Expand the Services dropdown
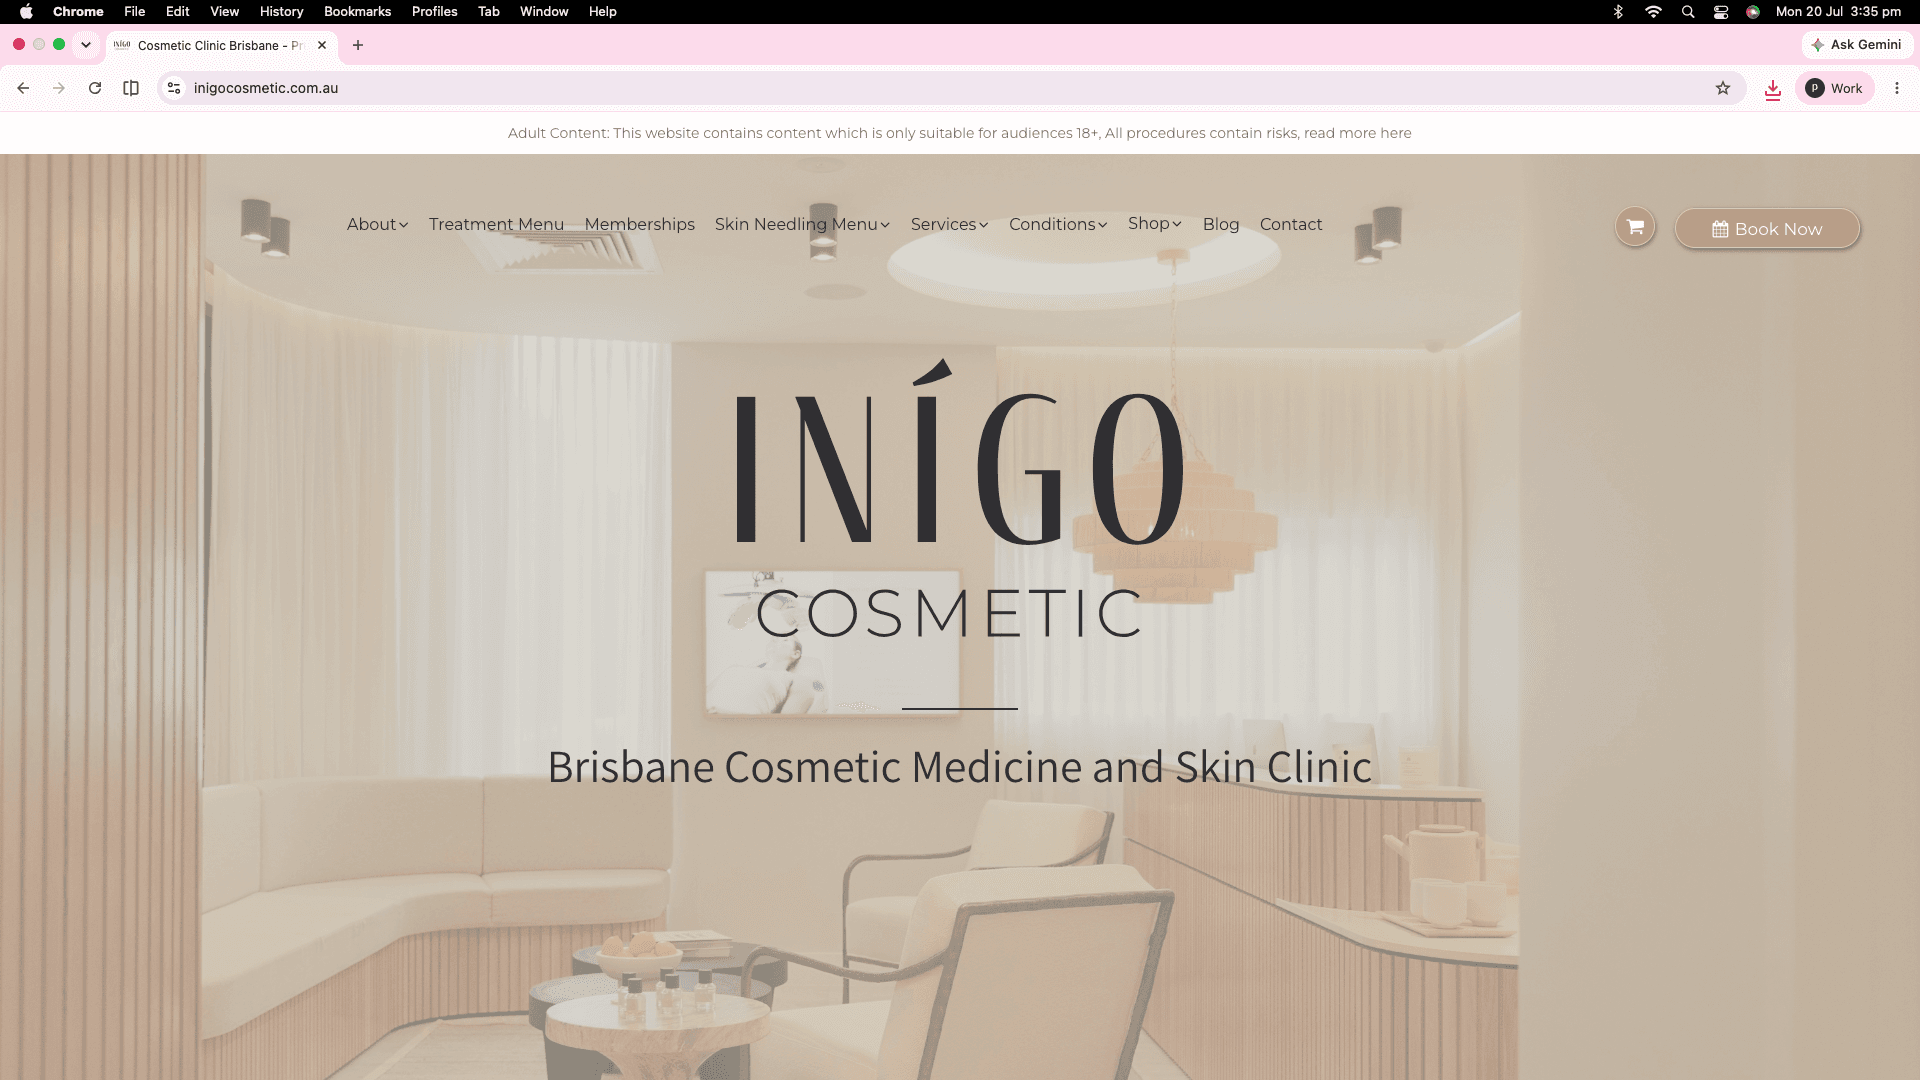The width and height of the screenshot is (1920, 1080). pos(949,224)
